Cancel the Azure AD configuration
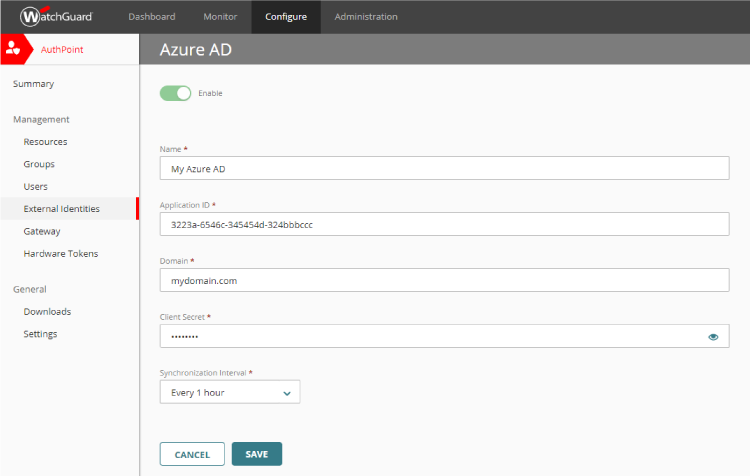750x476 pixels. pyautogui.click(x=192, y=454)
